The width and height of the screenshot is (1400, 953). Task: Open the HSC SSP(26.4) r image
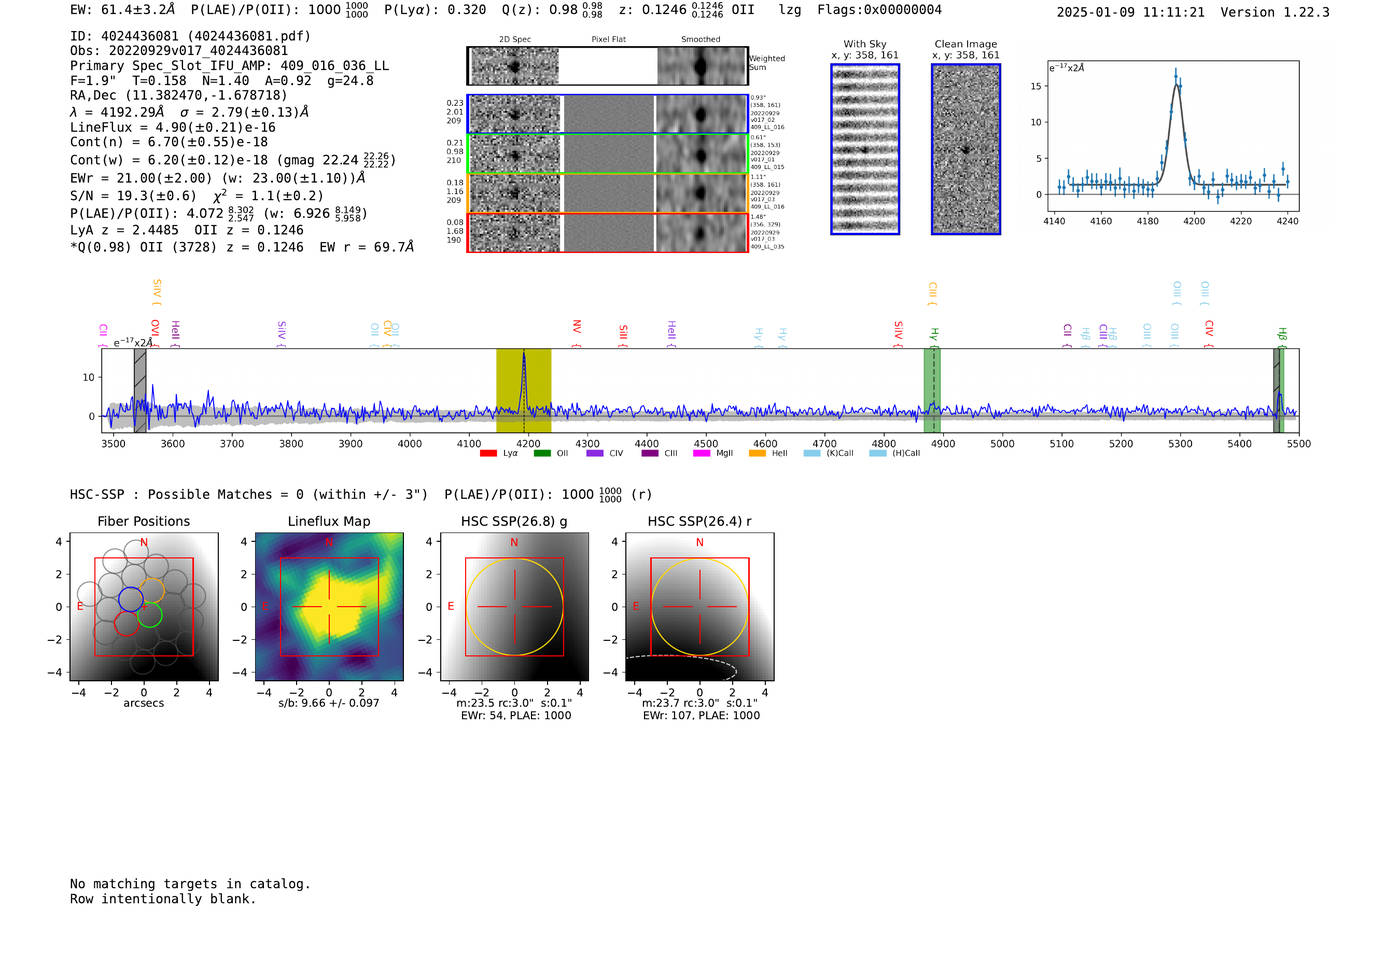tap(700, 607)
